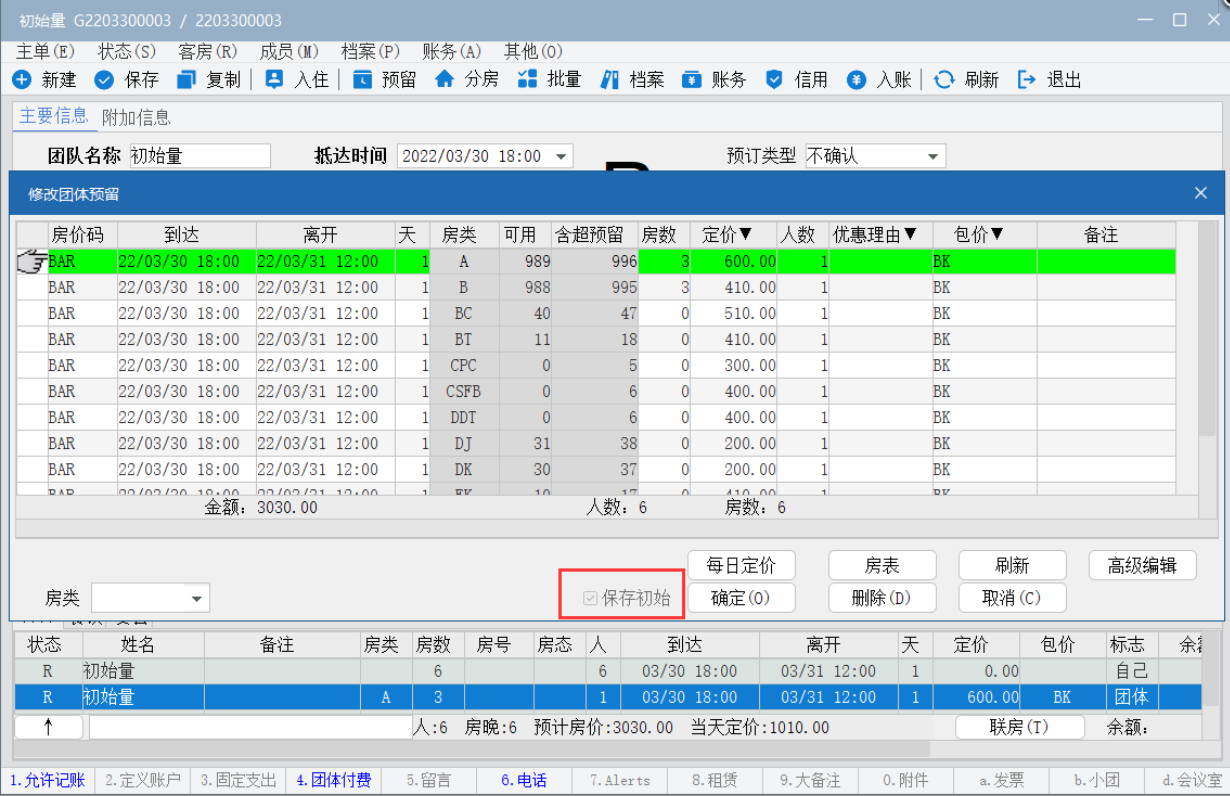This screenshot has width=1230, height=796.
Task: Select the 初始量 row marked 自己
Action: [x=608, y=671]
